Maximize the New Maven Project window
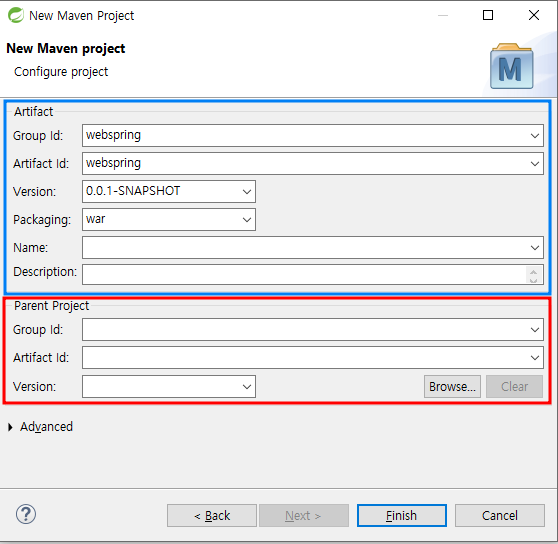The width and height of the screenshot is (558, 544). 488,15
